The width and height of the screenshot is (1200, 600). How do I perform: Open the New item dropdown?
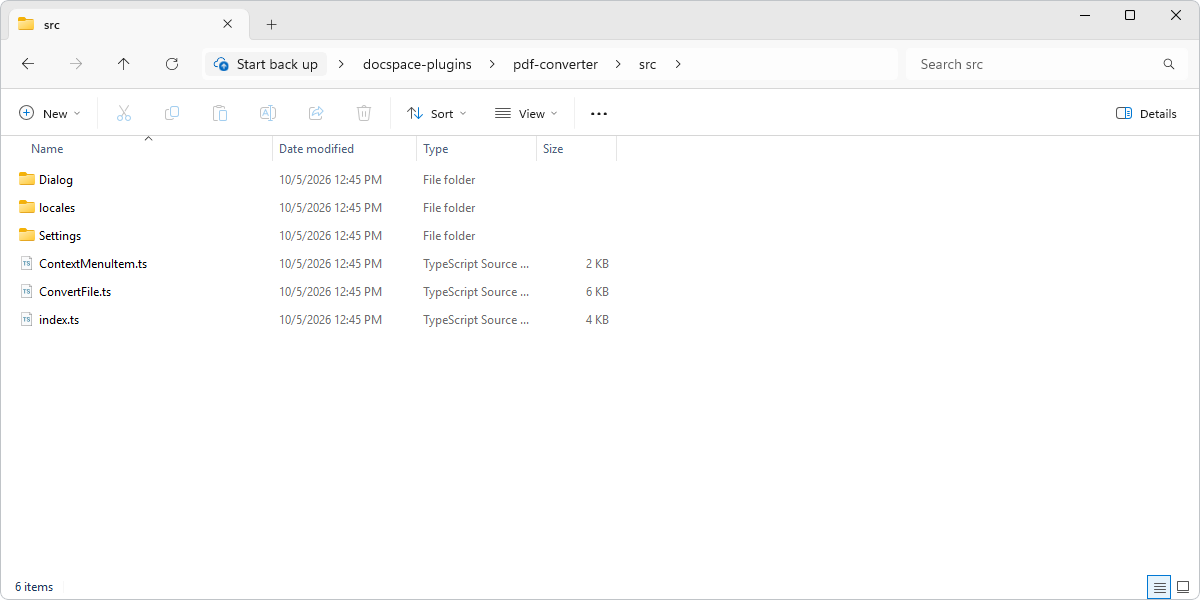[x=49, y=114]
